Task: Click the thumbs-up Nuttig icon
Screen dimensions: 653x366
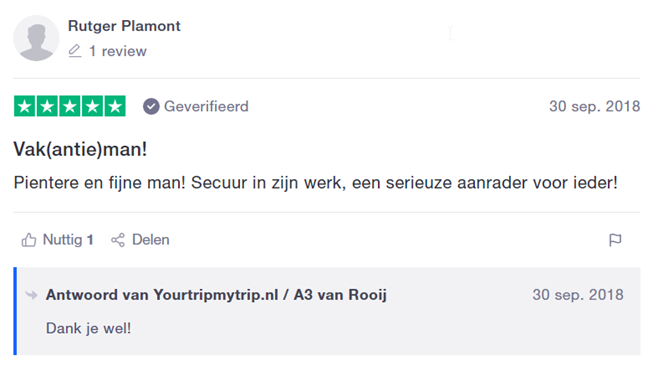Action: coord(29,240)
